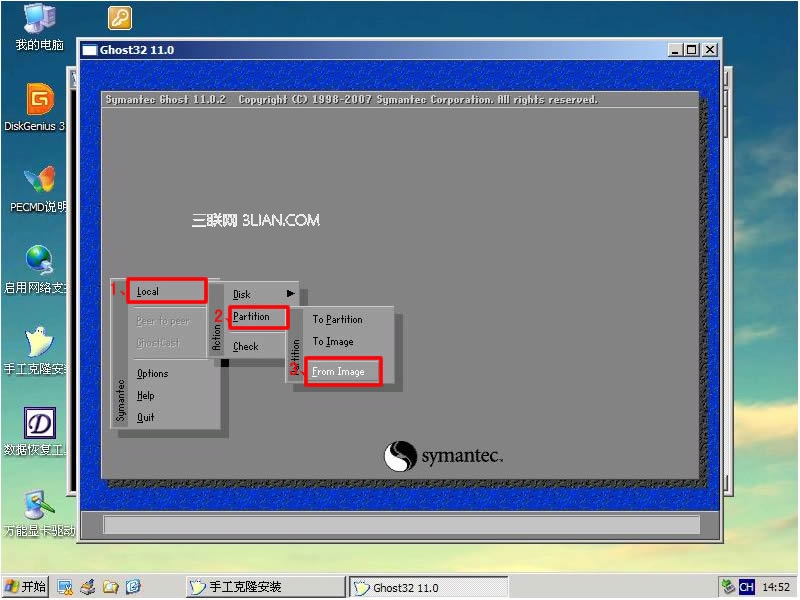Click the CH language indicator in tray
Viewport: 800px width, 600px height.
click(746, 587)
